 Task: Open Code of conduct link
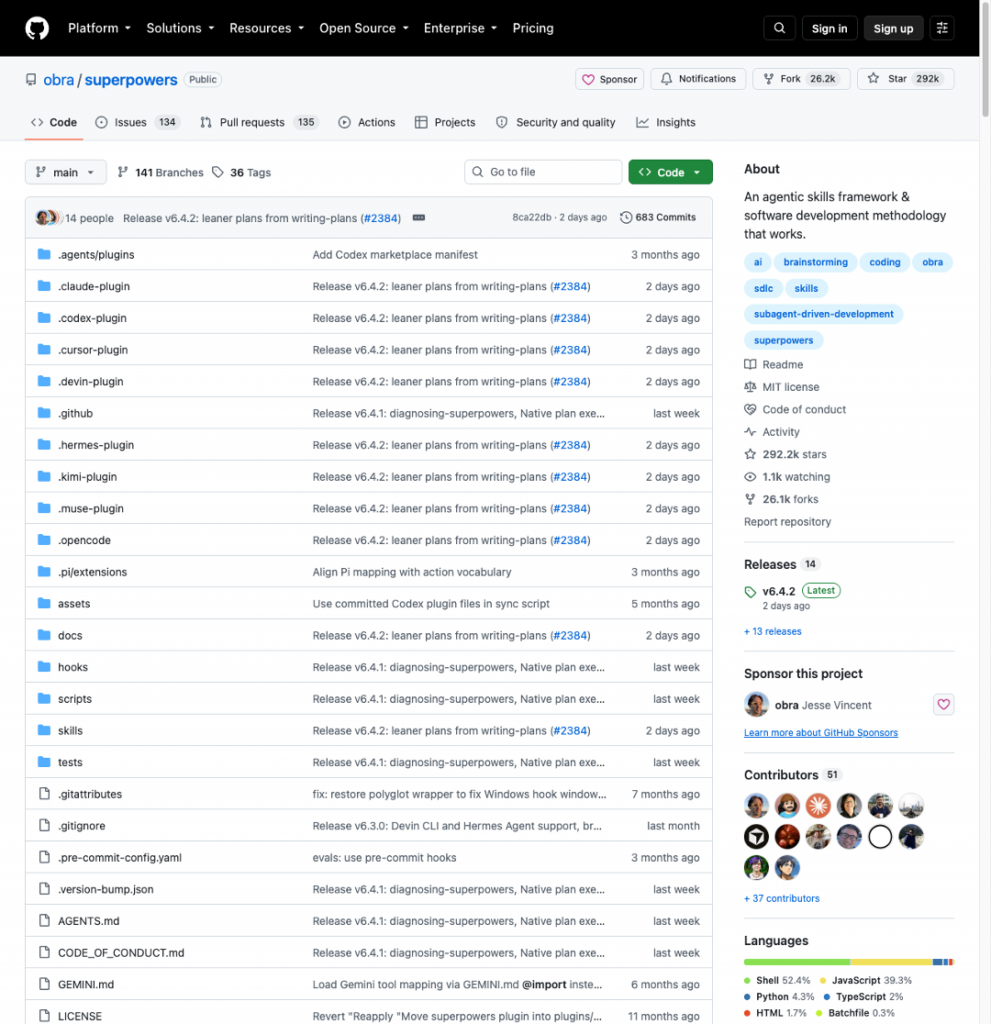point(795,409)
